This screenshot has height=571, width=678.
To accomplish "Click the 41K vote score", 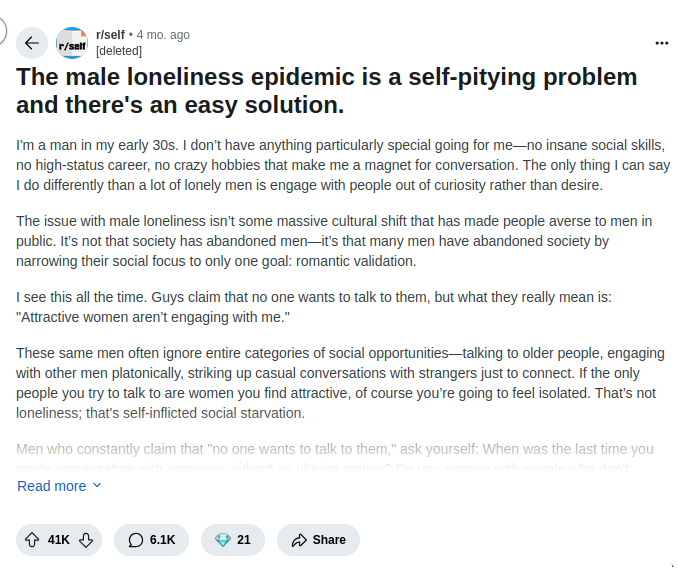I will [x=59, y=540].
